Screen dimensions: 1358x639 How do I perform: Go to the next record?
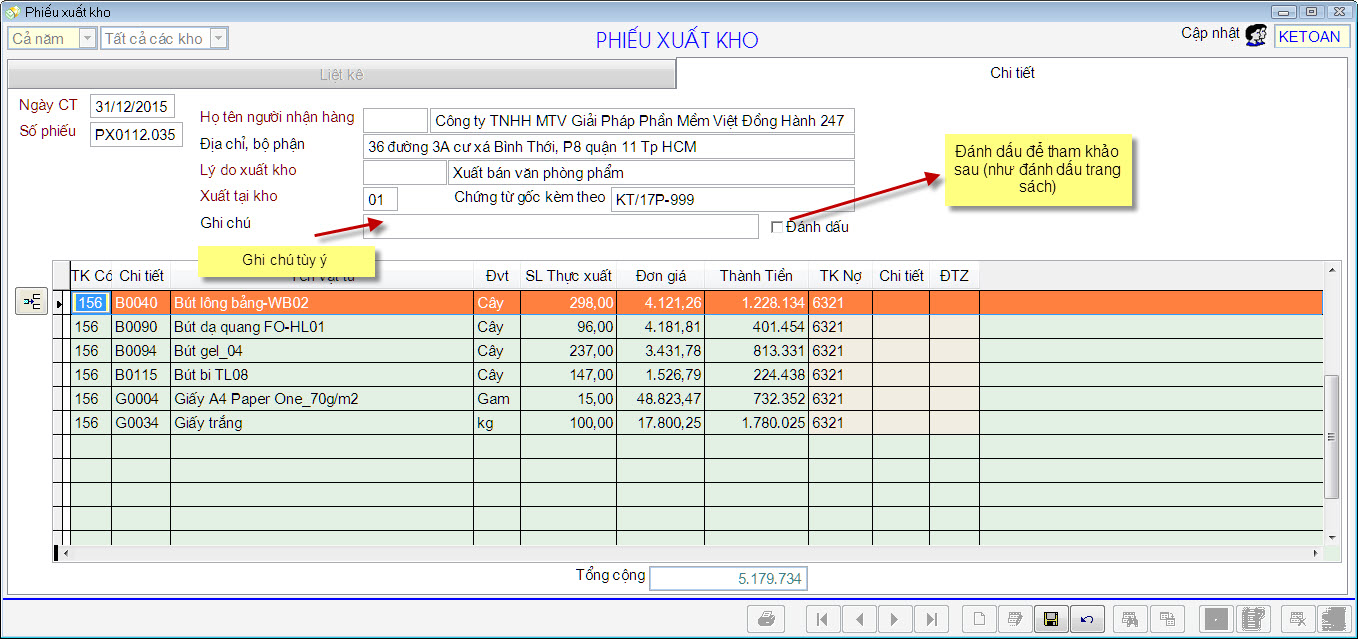(894, 619)
